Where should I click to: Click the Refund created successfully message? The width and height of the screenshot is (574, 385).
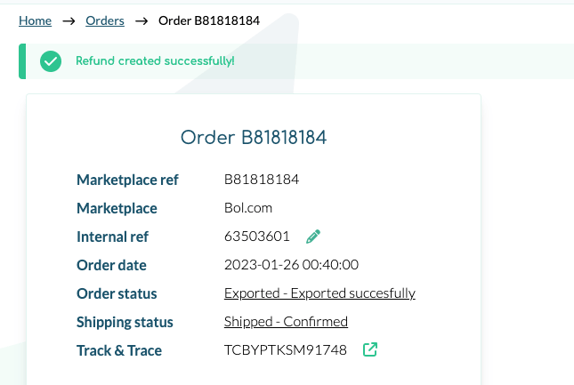click(155, 61)
